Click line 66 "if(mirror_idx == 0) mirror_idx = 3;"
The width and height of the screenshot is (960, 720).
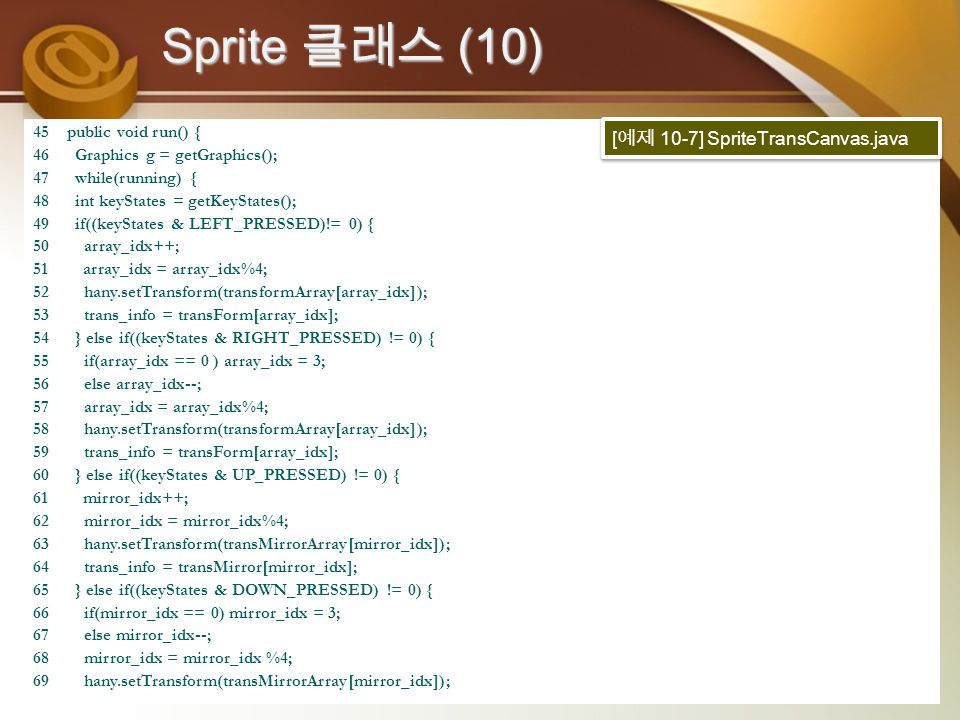coord(212,613)
